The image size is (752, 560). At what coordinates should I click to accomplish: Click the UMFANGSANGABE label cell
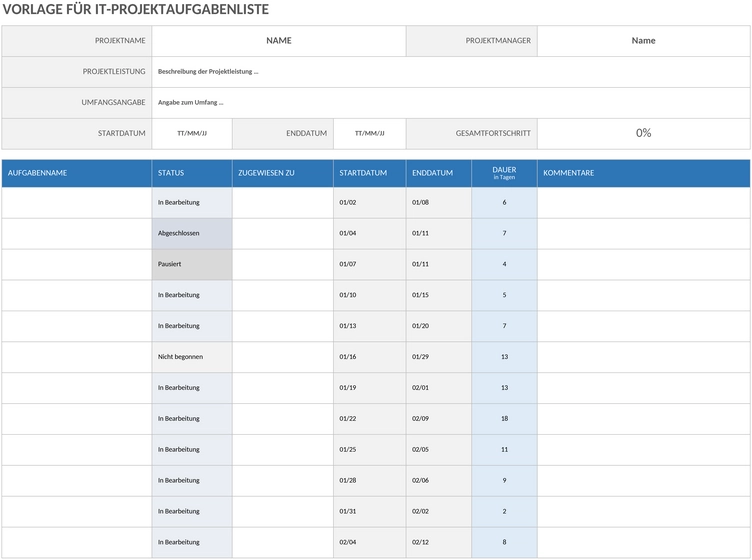coord(77,103)
